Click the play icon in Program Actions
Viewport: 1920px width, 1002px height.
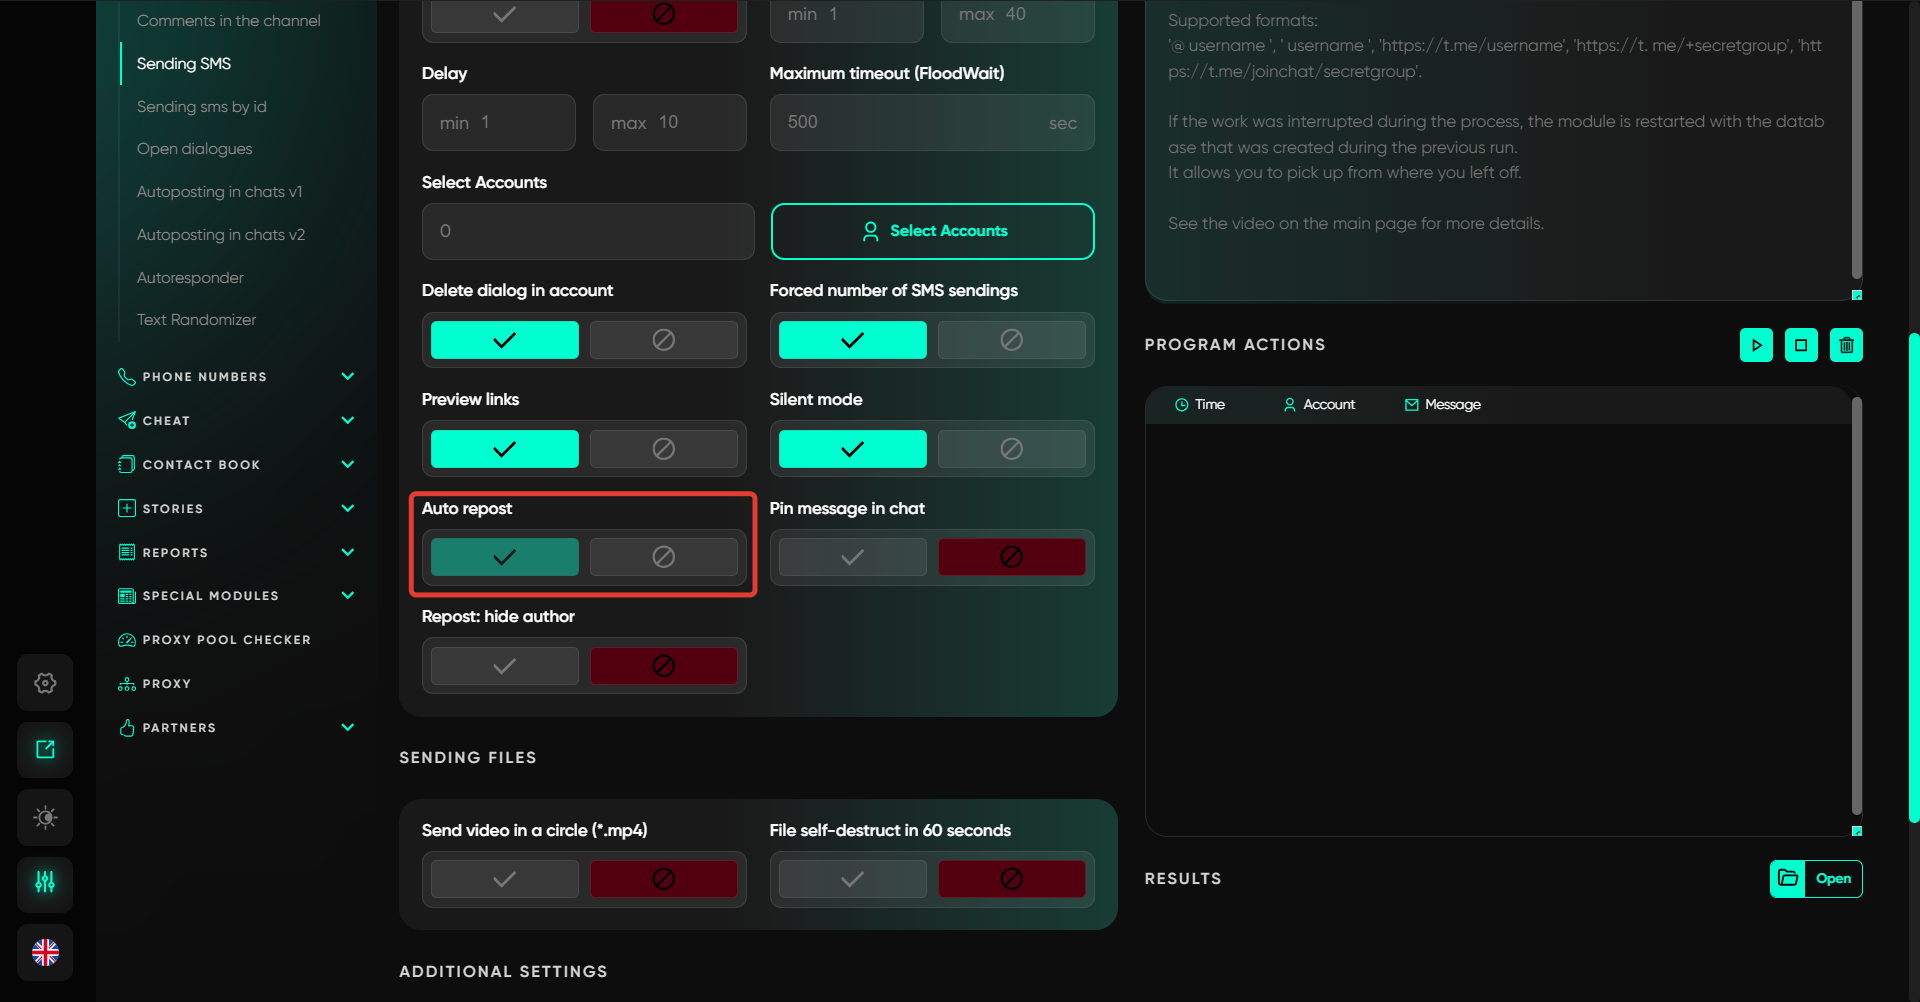pos(1756,345)
